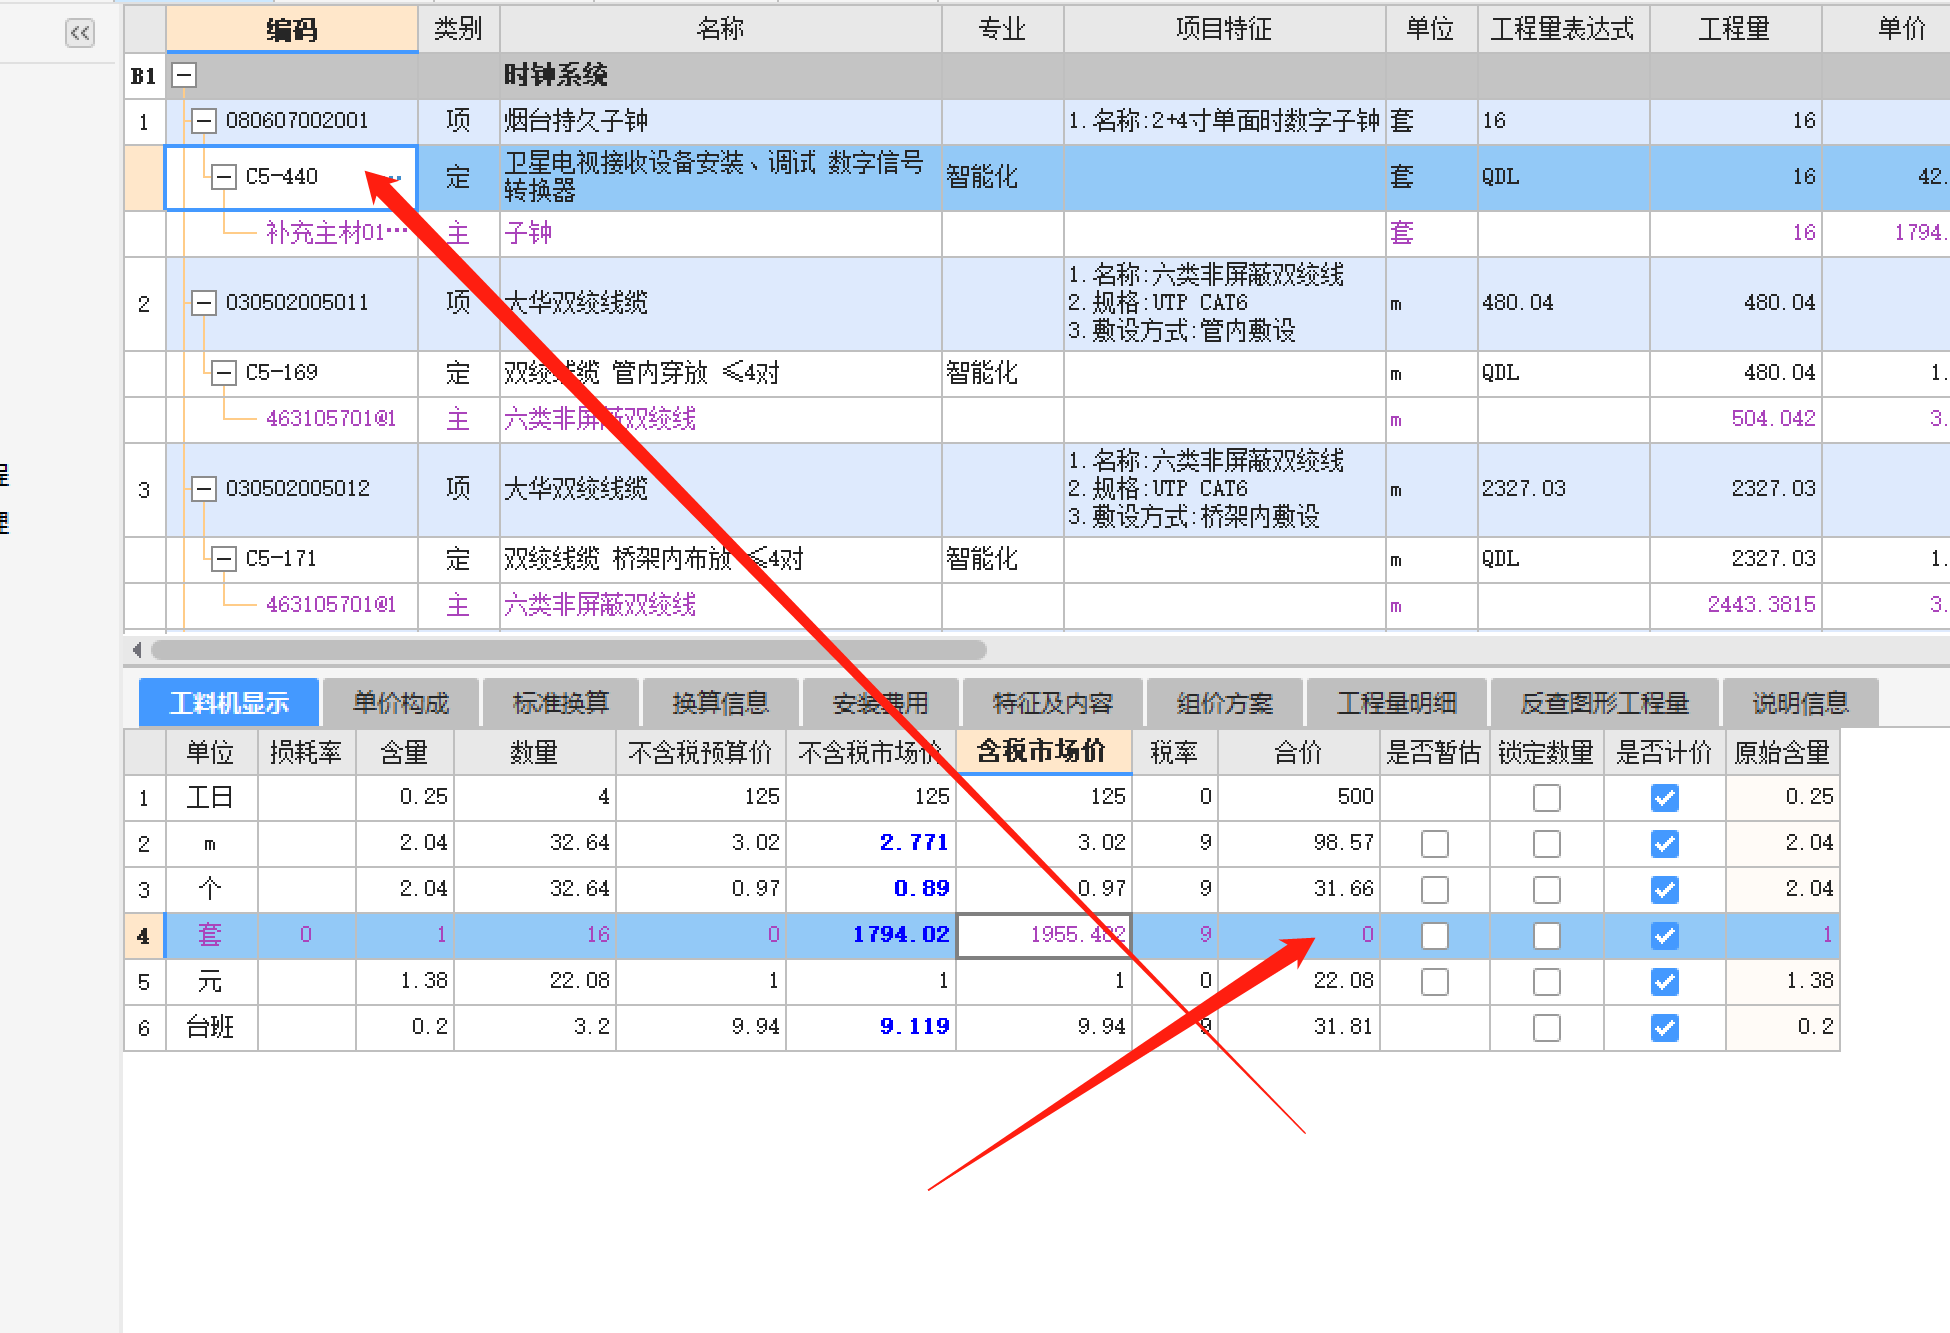Click the 原始含量 column header

1782,752
